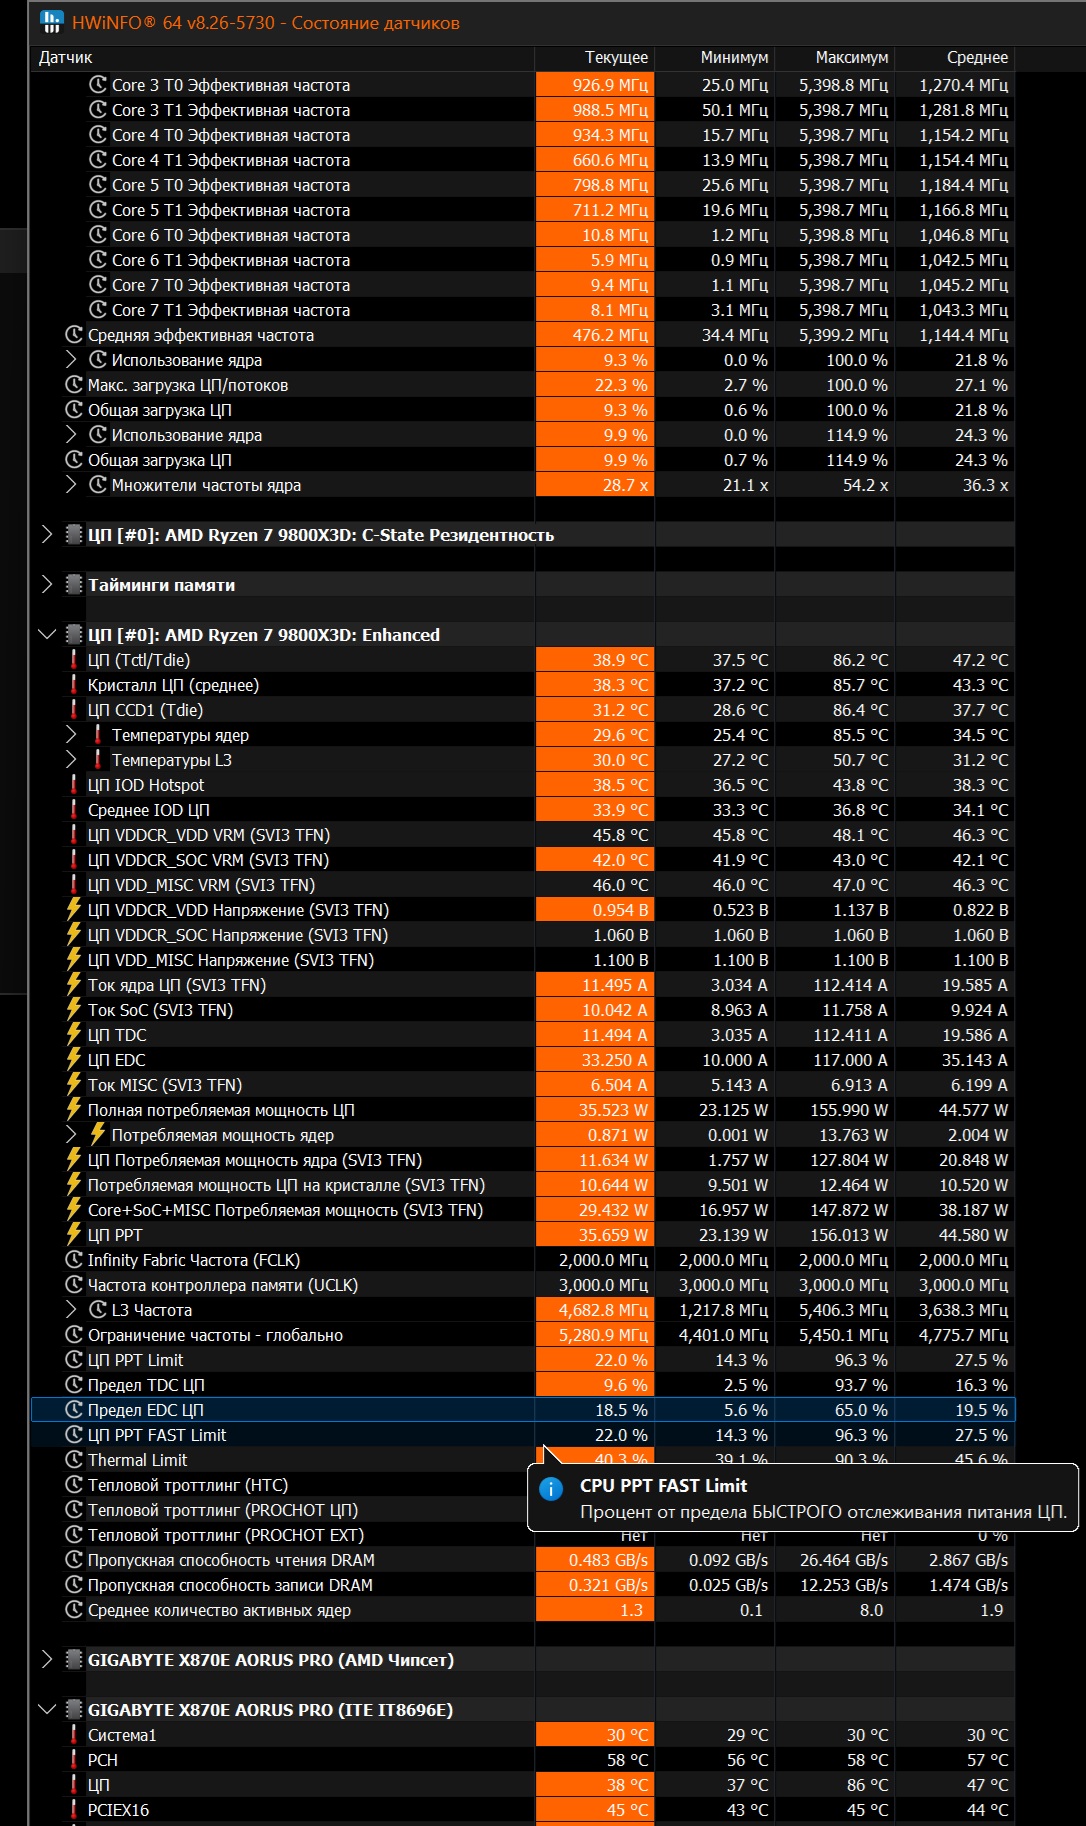Click the Максимум column header
The height and width of the screenshot is (1826, 1086).
click(x=851, y=58)
